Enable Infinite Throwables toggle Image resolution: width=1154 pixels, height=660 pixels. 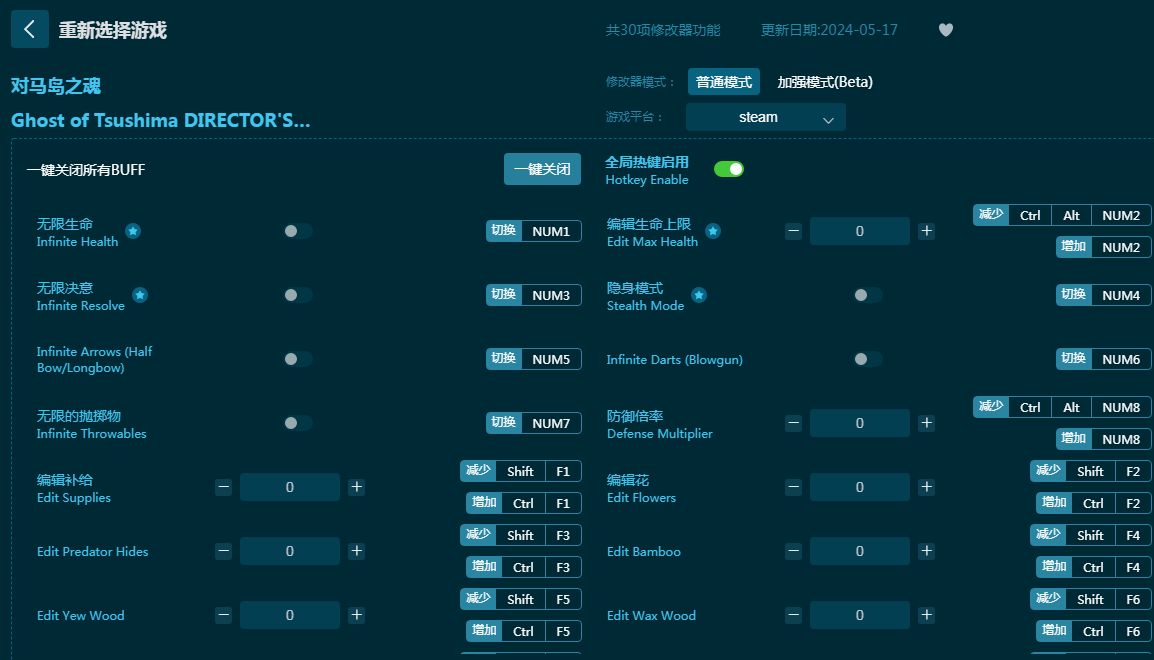coord(298,423)
